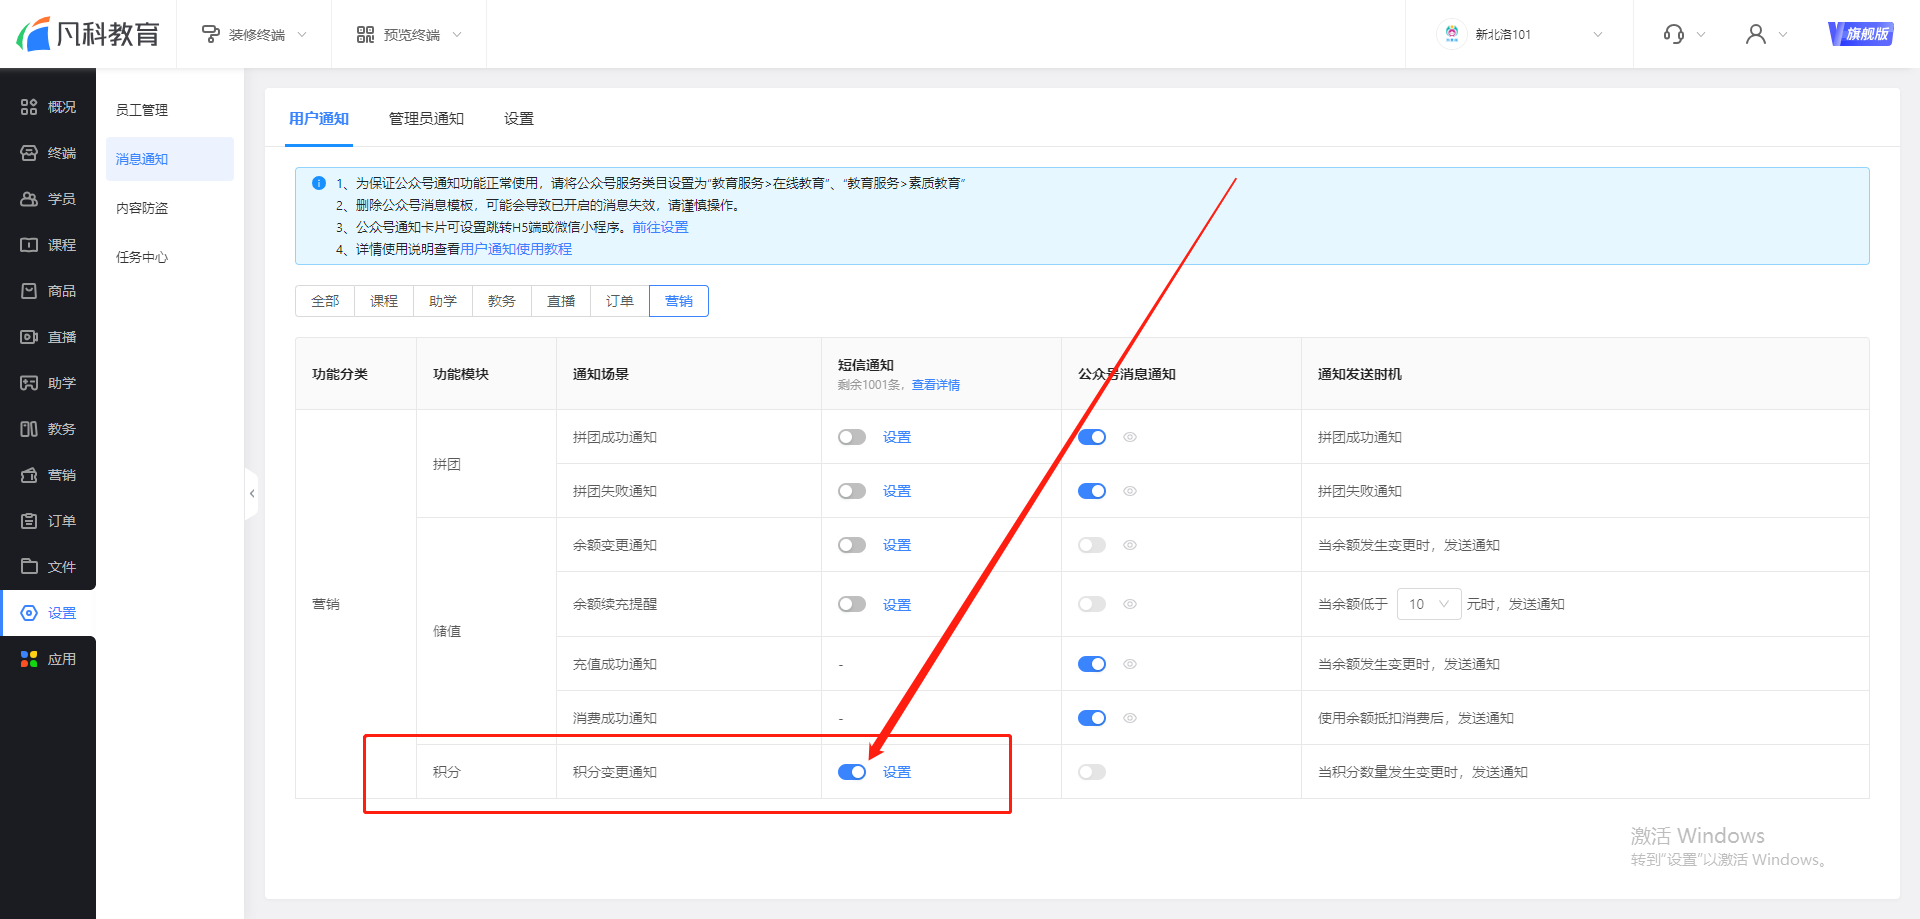1920x919 pixels.
Task: Open 内容防盗 in the submenu
Action: point(142,208)
